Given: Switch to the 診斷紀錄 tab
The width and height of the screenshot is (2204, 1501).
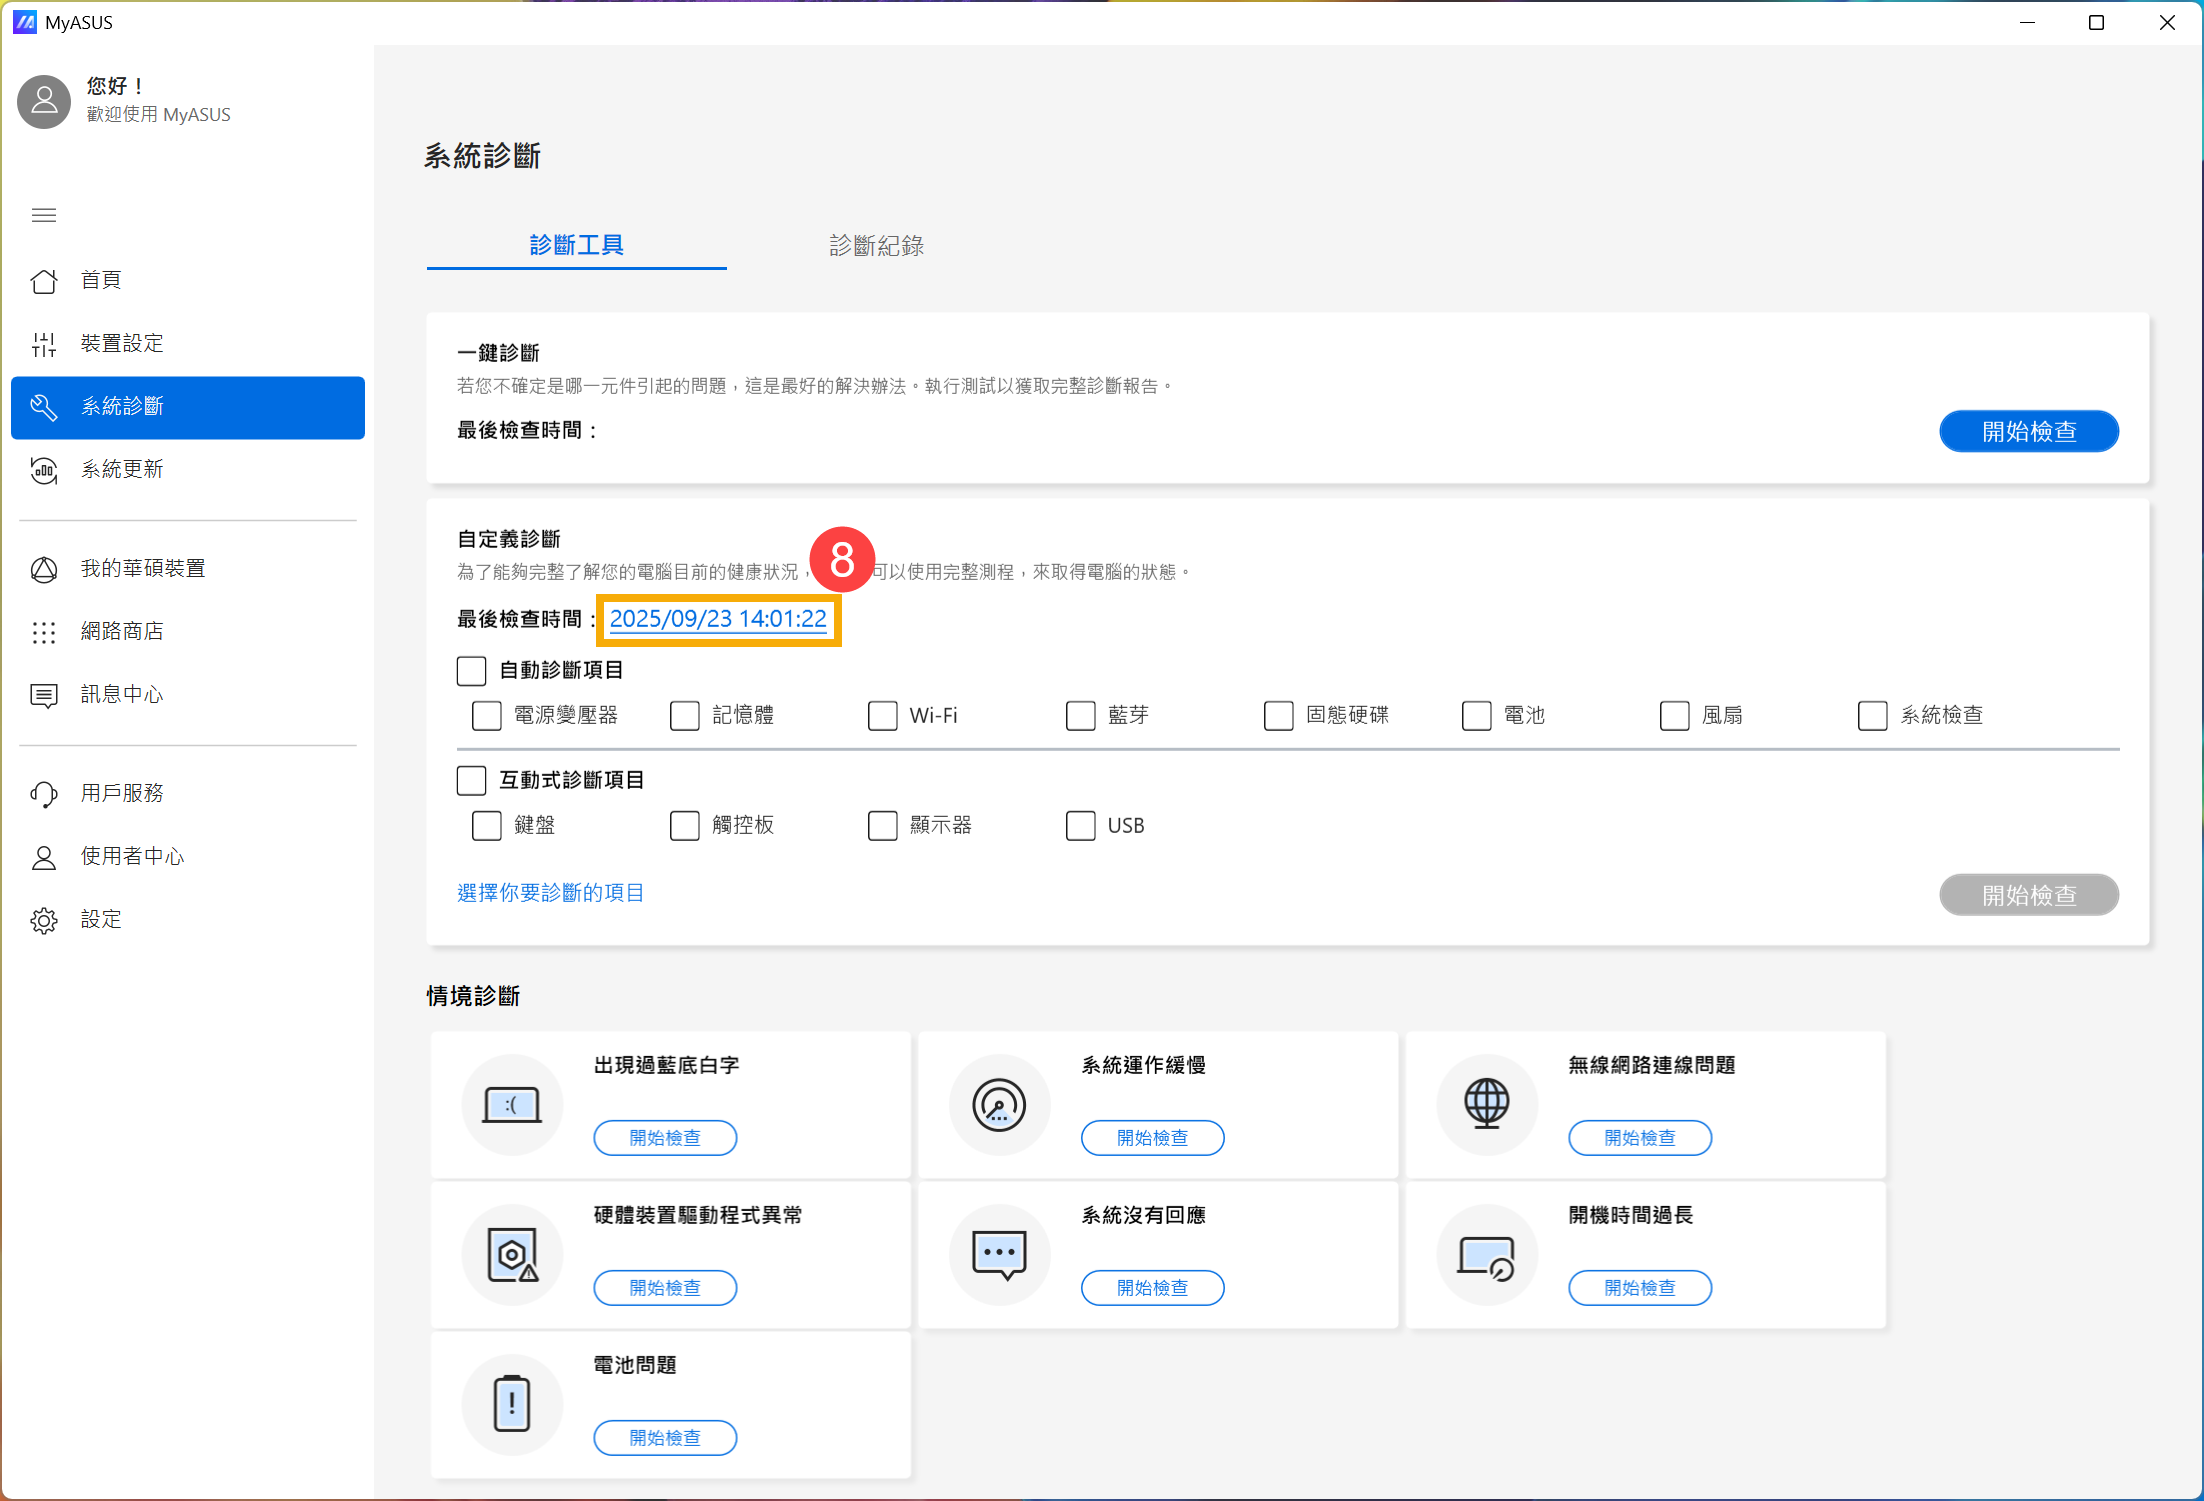Looking at the screenshot, I should [x=876, y=246].
